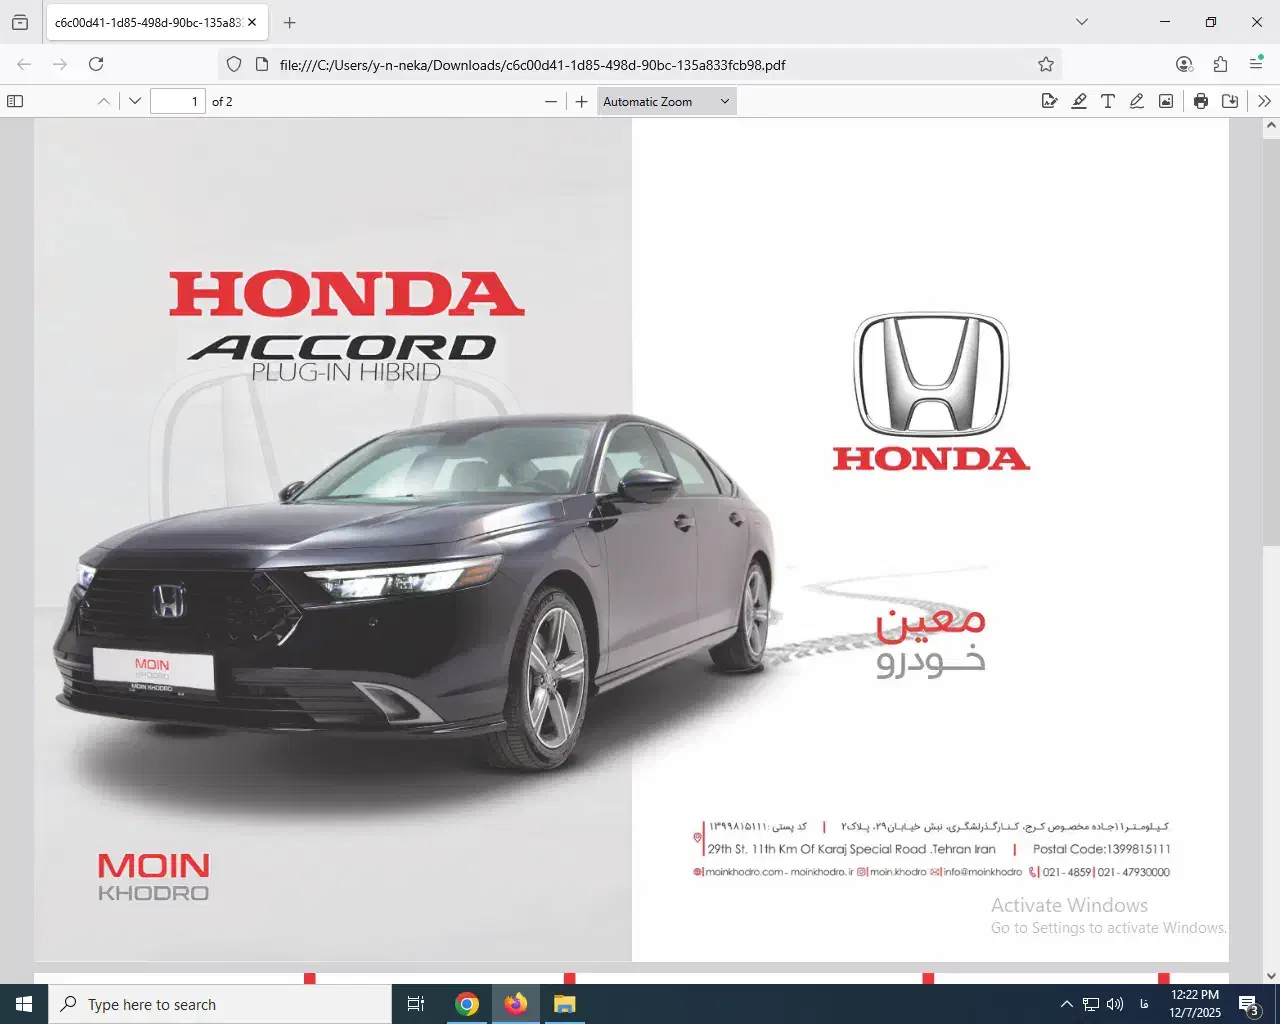Viewport: 1280px width, 1024px height.
Task: Print the PDF document
Action: tap(1201, 101)
